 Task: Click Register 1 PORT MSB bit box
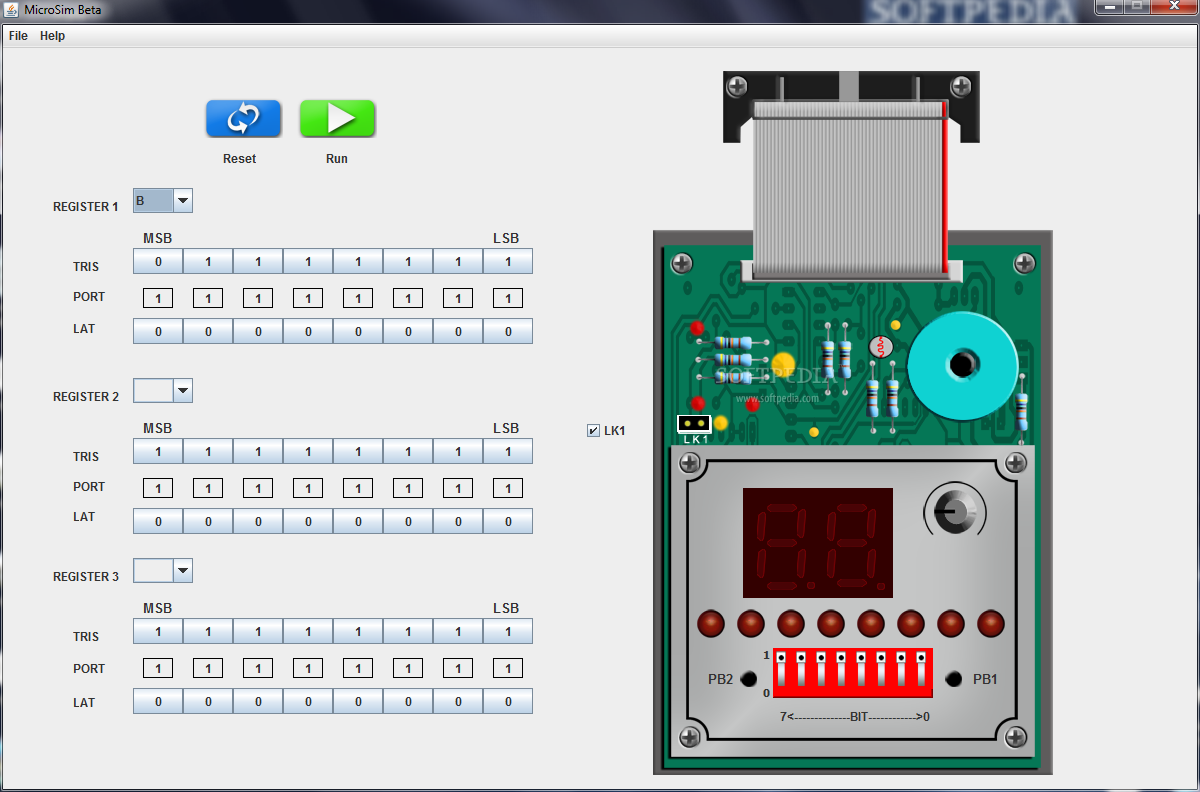[x=158, y=298]
